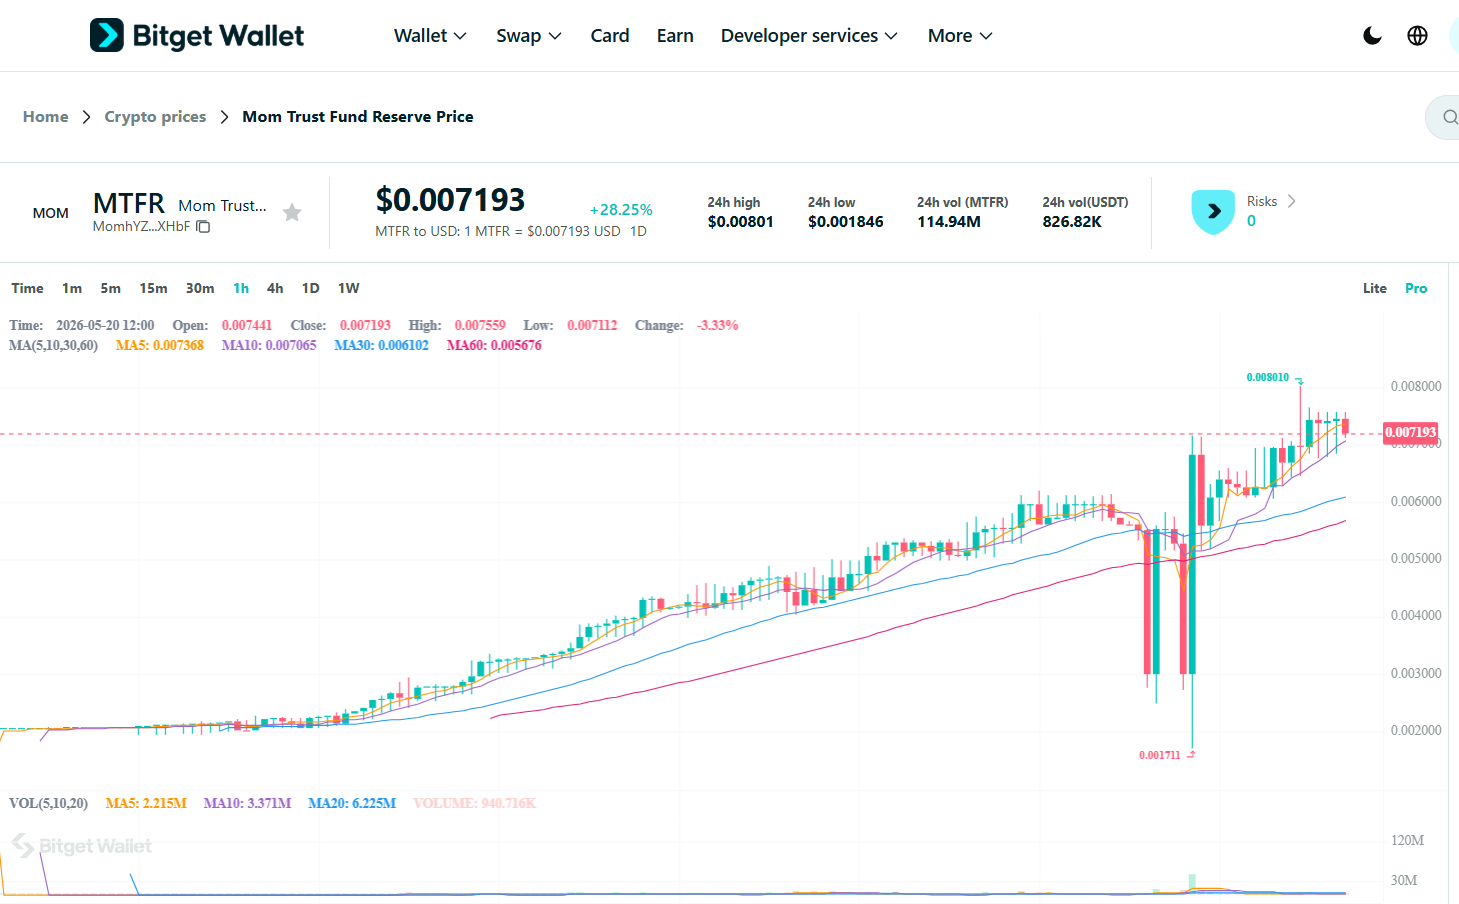Click the Change: -3.33% readout
Image resolution: width=1459 pixels, height=904 pixels.
(x=686, y=326)
